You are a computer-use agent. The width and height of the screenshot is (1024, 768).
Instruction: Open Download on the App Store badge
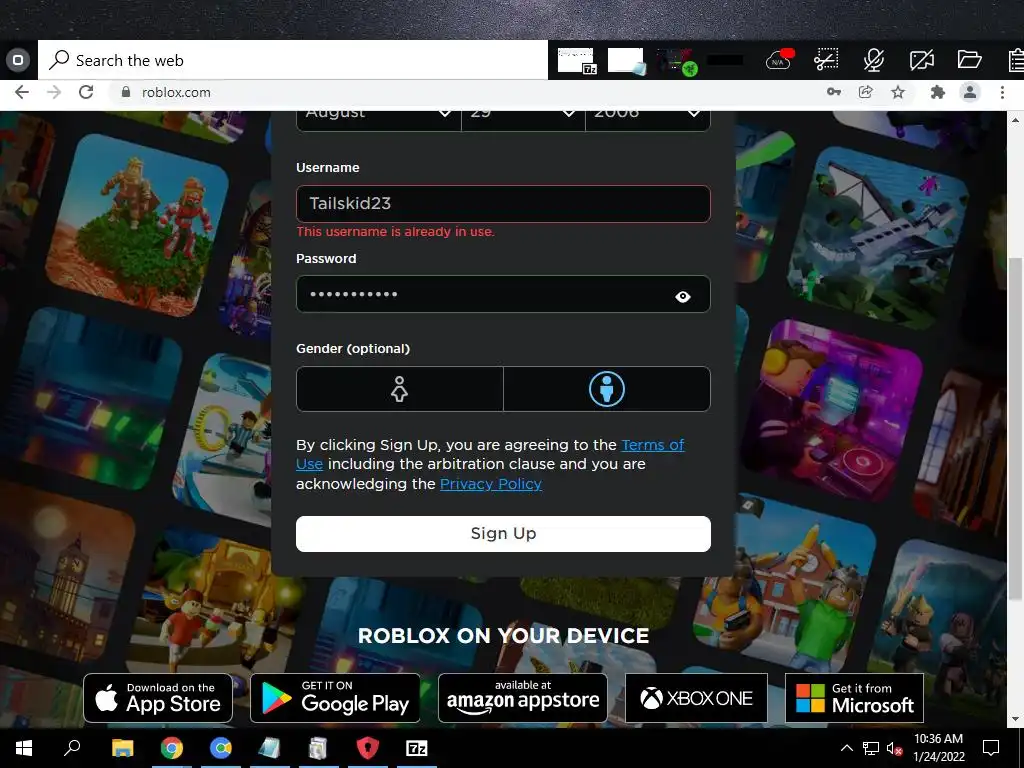point(158,698)
